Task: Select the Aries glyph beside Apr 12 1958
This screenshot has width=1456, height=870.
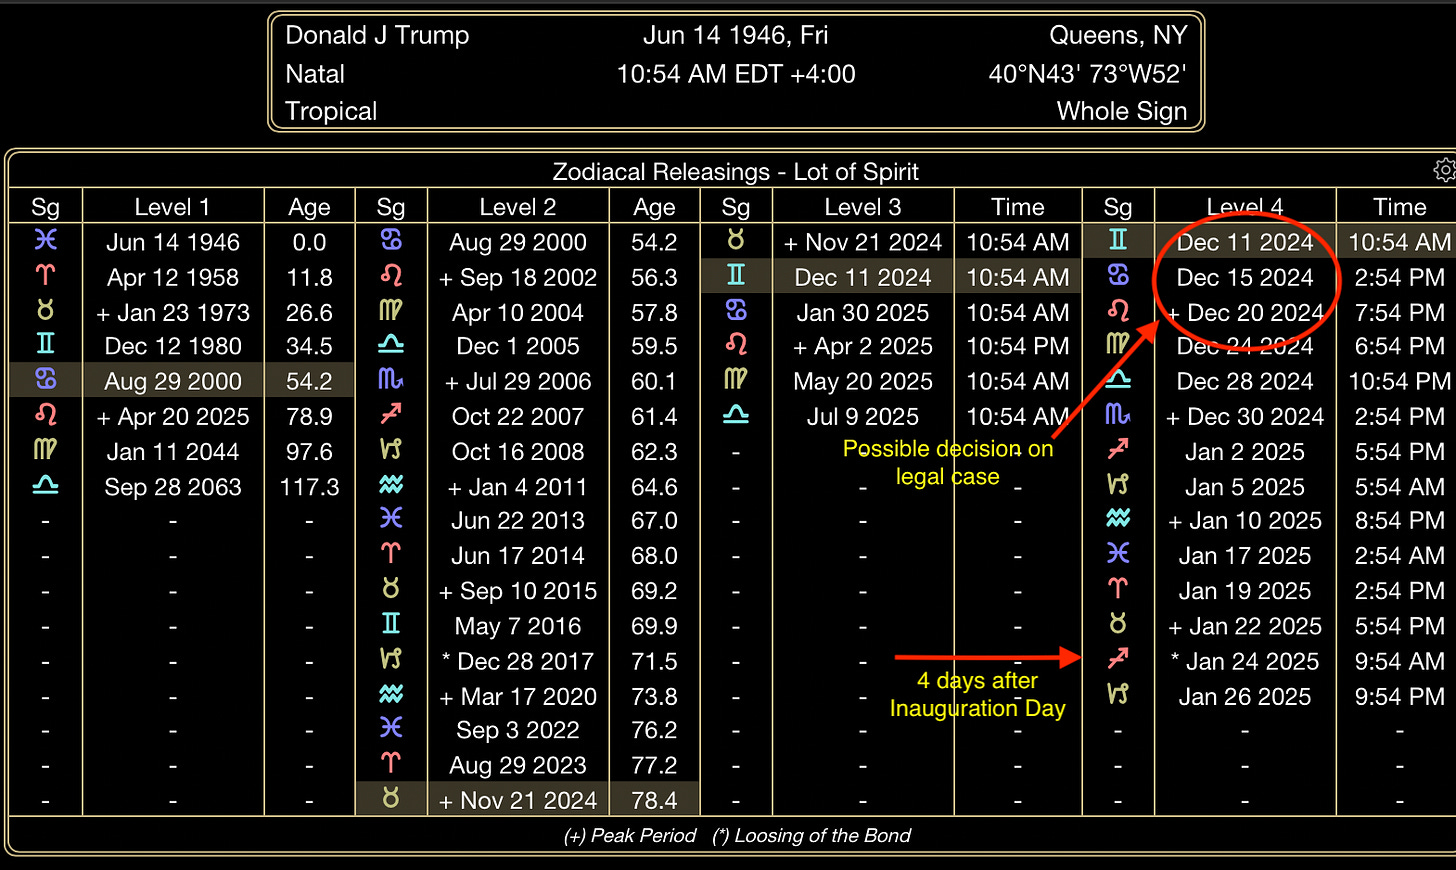Action: [45, 275]
